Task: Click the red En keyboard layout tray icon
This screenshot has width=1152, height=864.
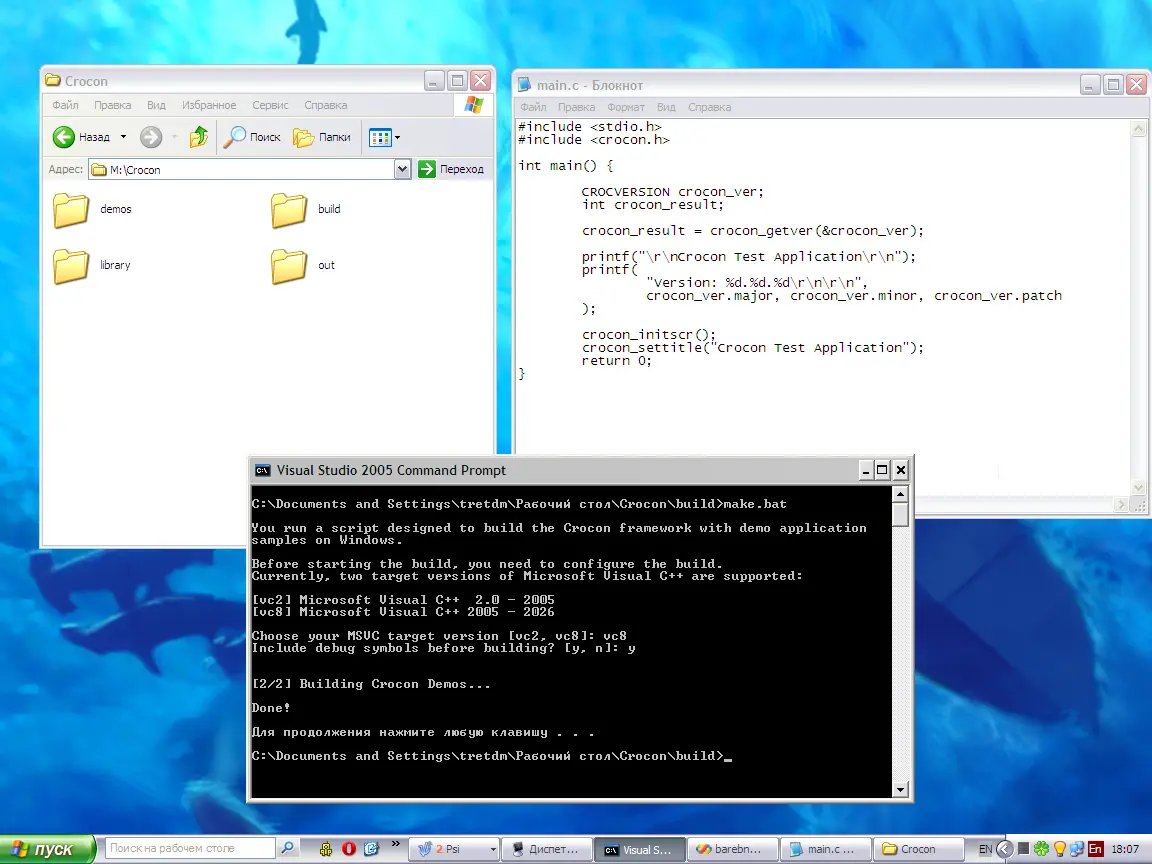Action: 1095,849
